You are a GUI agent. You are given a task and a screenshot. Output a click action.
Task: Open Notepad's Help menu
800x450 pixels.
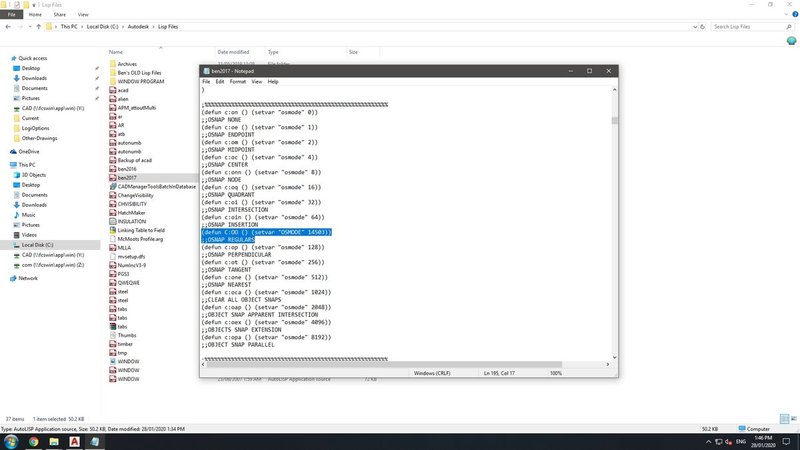coord(273,82)
